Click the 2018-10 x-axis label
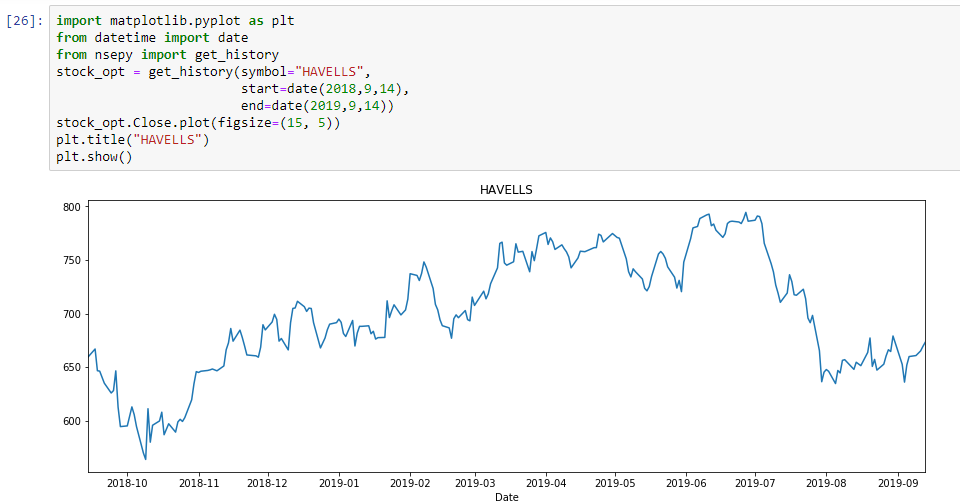The image size is (960, 504). point(127,483)
